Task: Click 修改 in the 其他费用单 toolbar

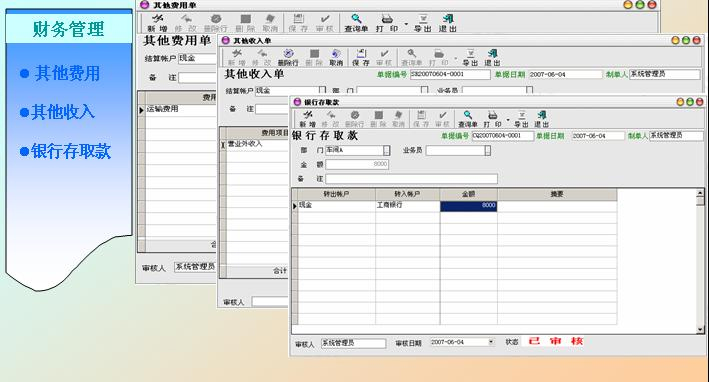Action: tap(186, 23)
